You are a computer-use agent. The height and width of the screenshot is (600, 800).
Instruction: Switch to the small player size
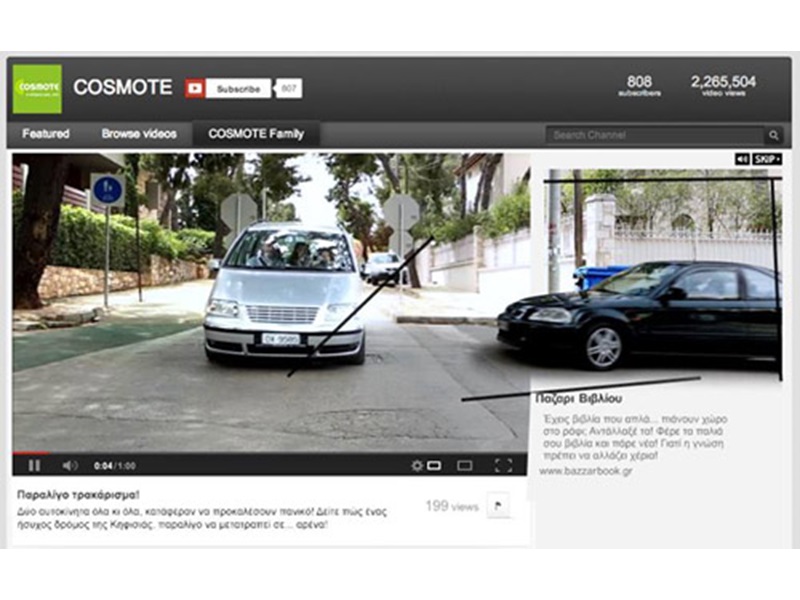[434, 465]
